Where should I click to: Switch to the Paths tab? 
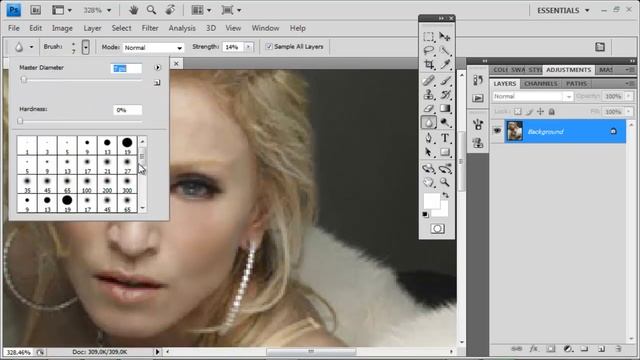[x=576, y=83]
